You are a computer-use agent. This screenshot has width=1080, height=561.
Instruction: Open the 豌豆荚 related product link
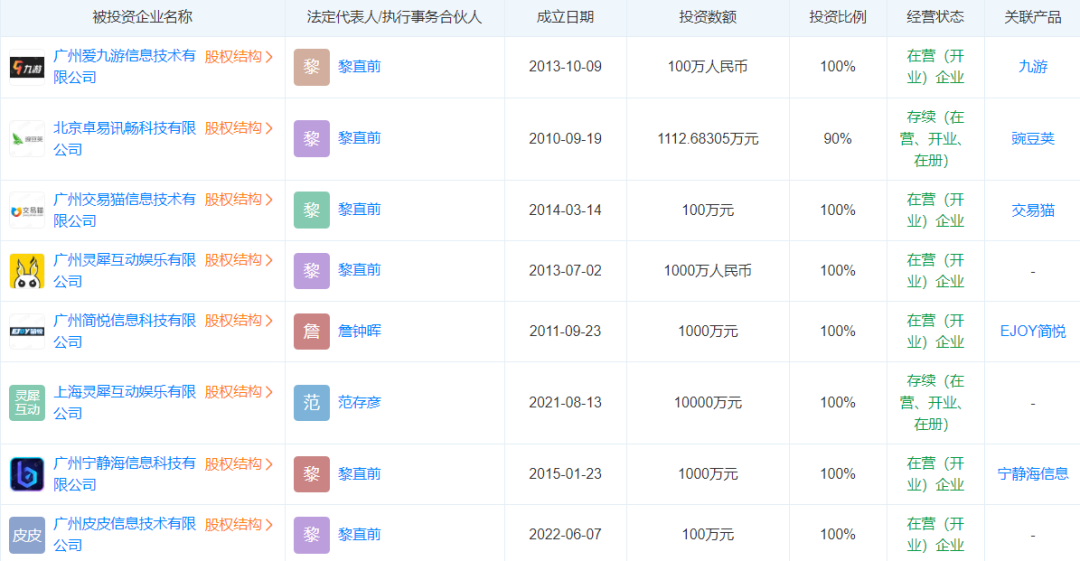(1033, 139)
